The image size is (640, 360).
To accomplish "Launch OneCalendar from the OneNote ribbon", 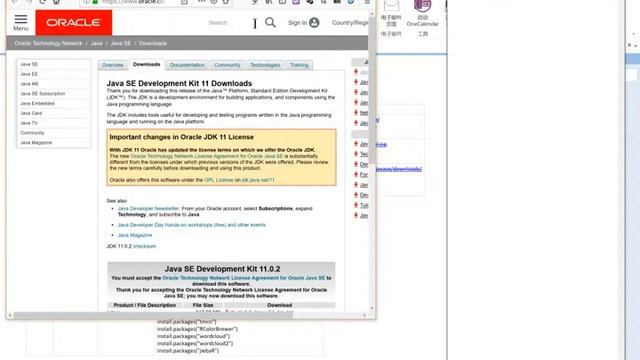I will point(422,13).
